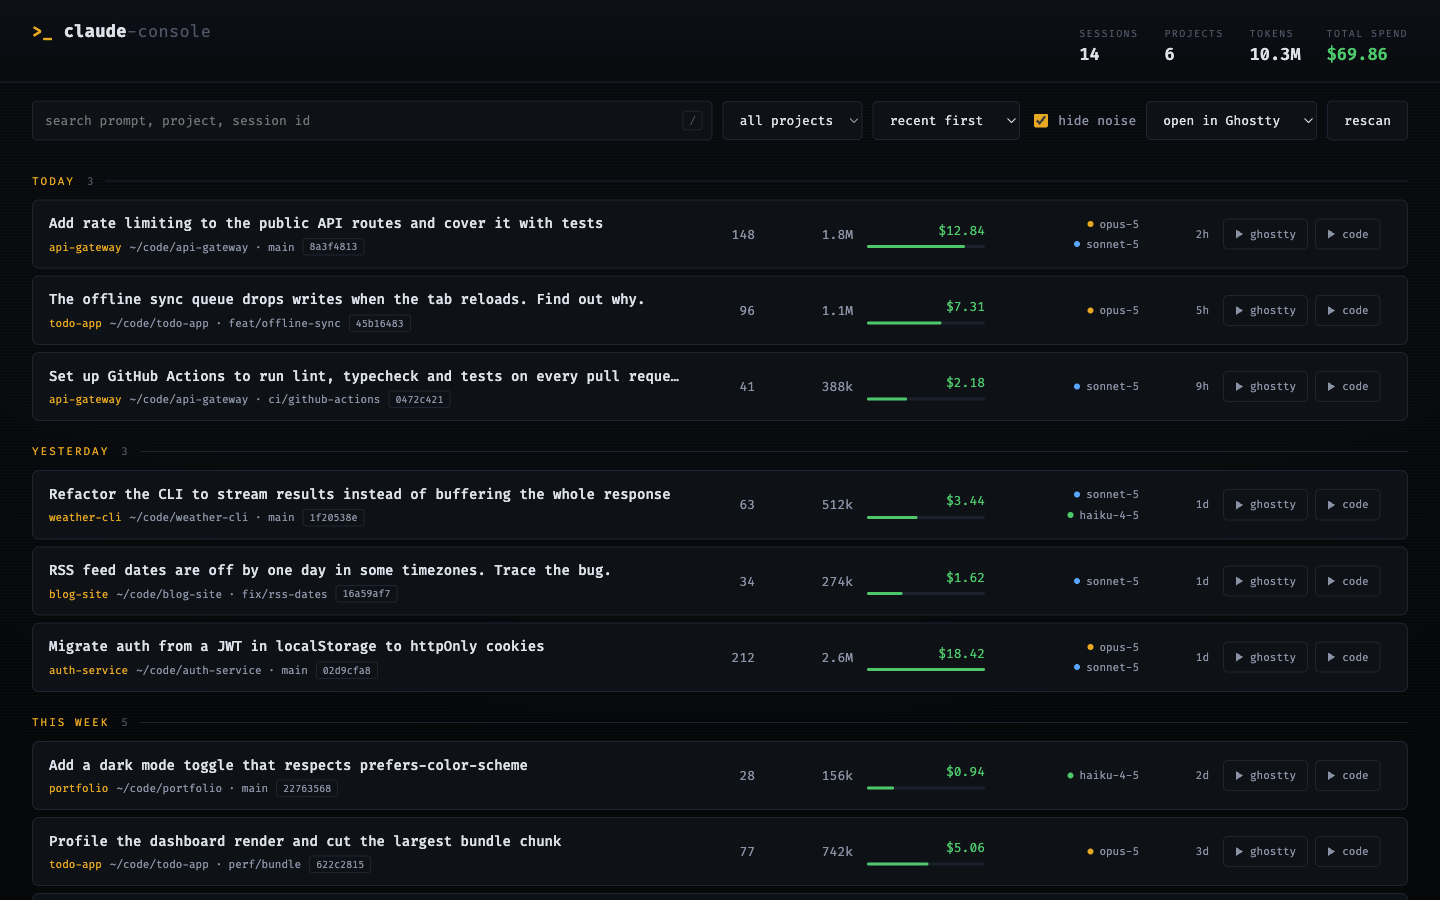Open RSS feed dates session in code
Image resolution: width=1440 pixels, height=900 pixels.
pos(1347,581)
